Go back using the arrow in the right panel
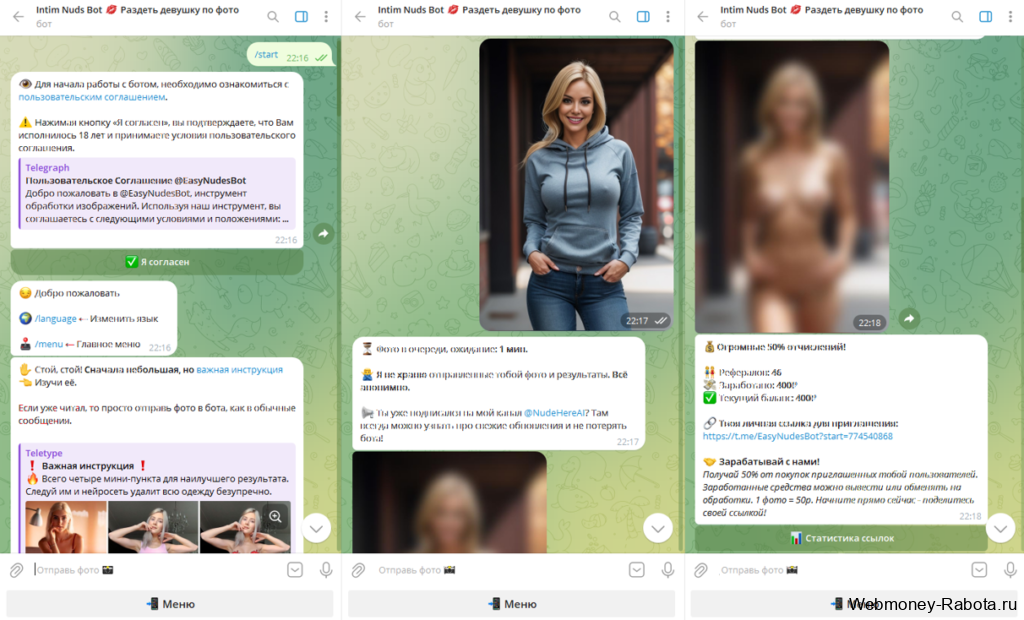Screen dimensions: 1024x620 (703, 16)
